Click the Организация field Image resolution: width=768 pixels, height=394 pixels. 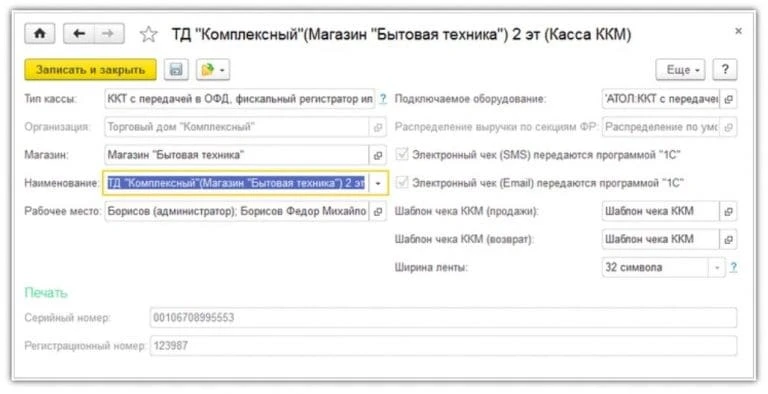point(237,127)
